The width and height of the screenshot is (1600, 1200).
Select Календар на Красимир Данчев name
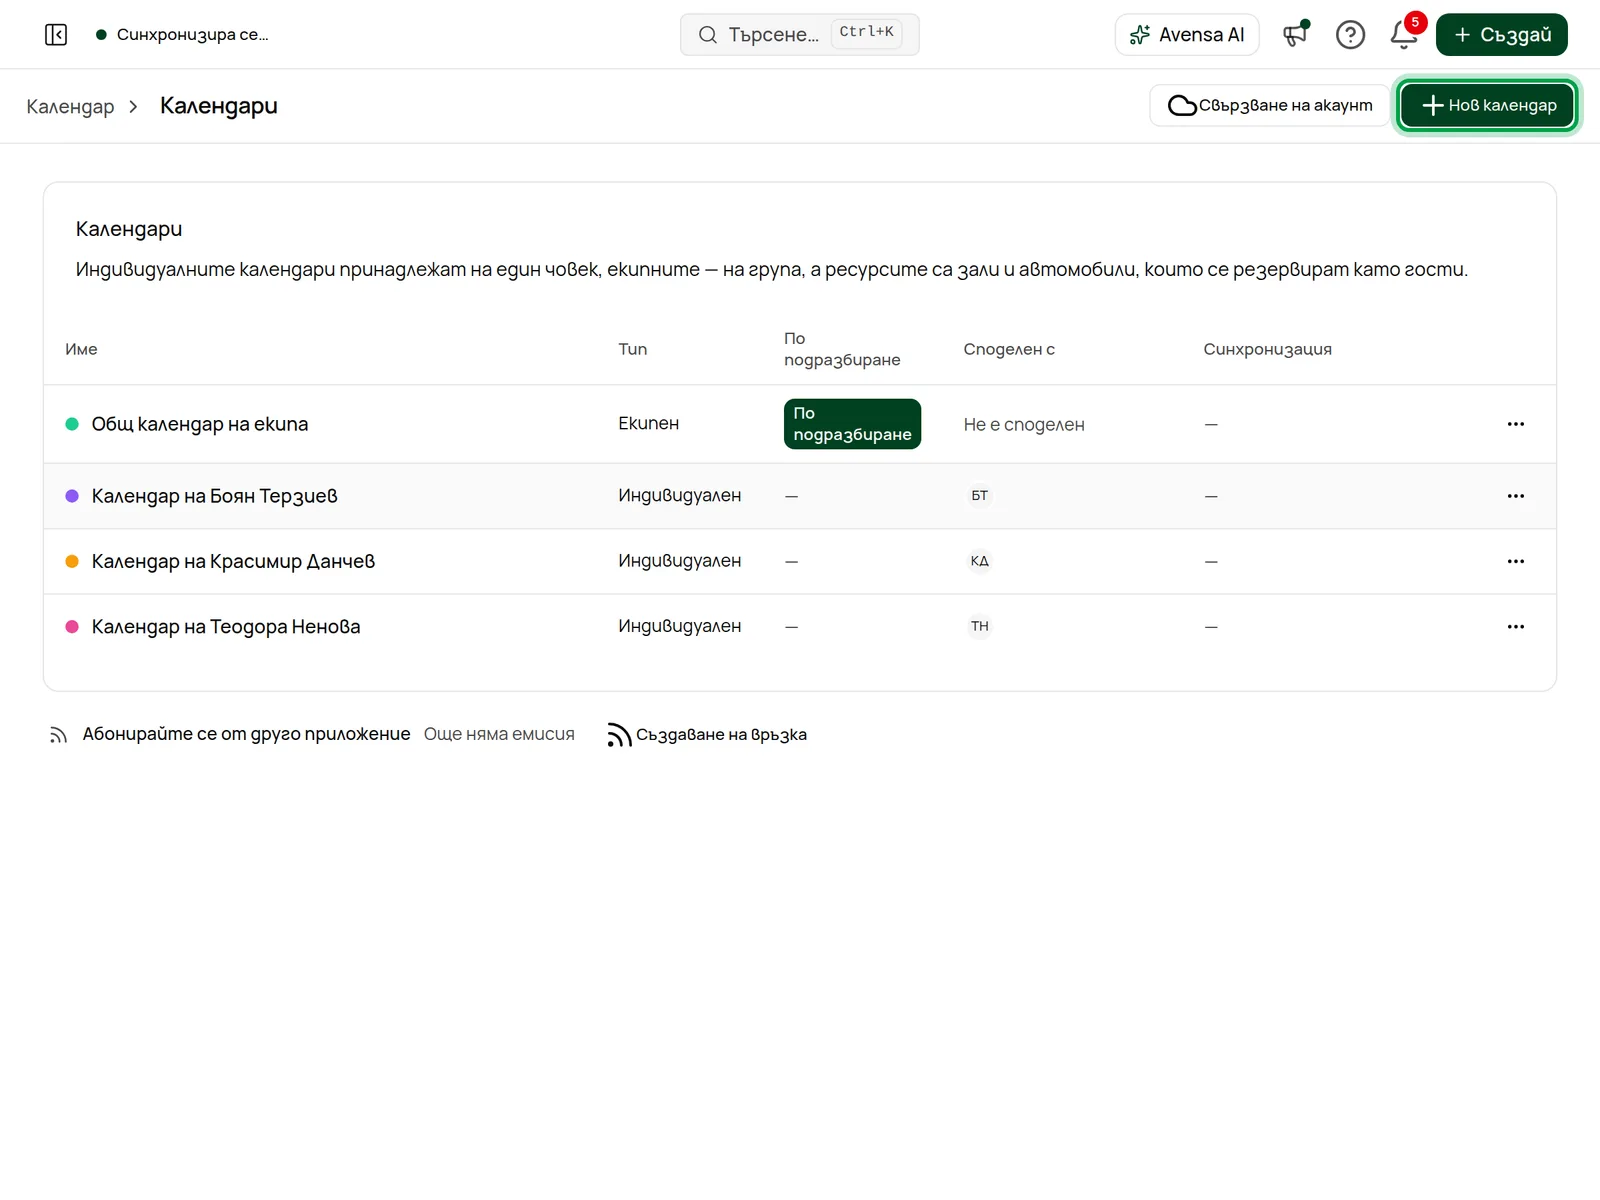coord(233,561)
